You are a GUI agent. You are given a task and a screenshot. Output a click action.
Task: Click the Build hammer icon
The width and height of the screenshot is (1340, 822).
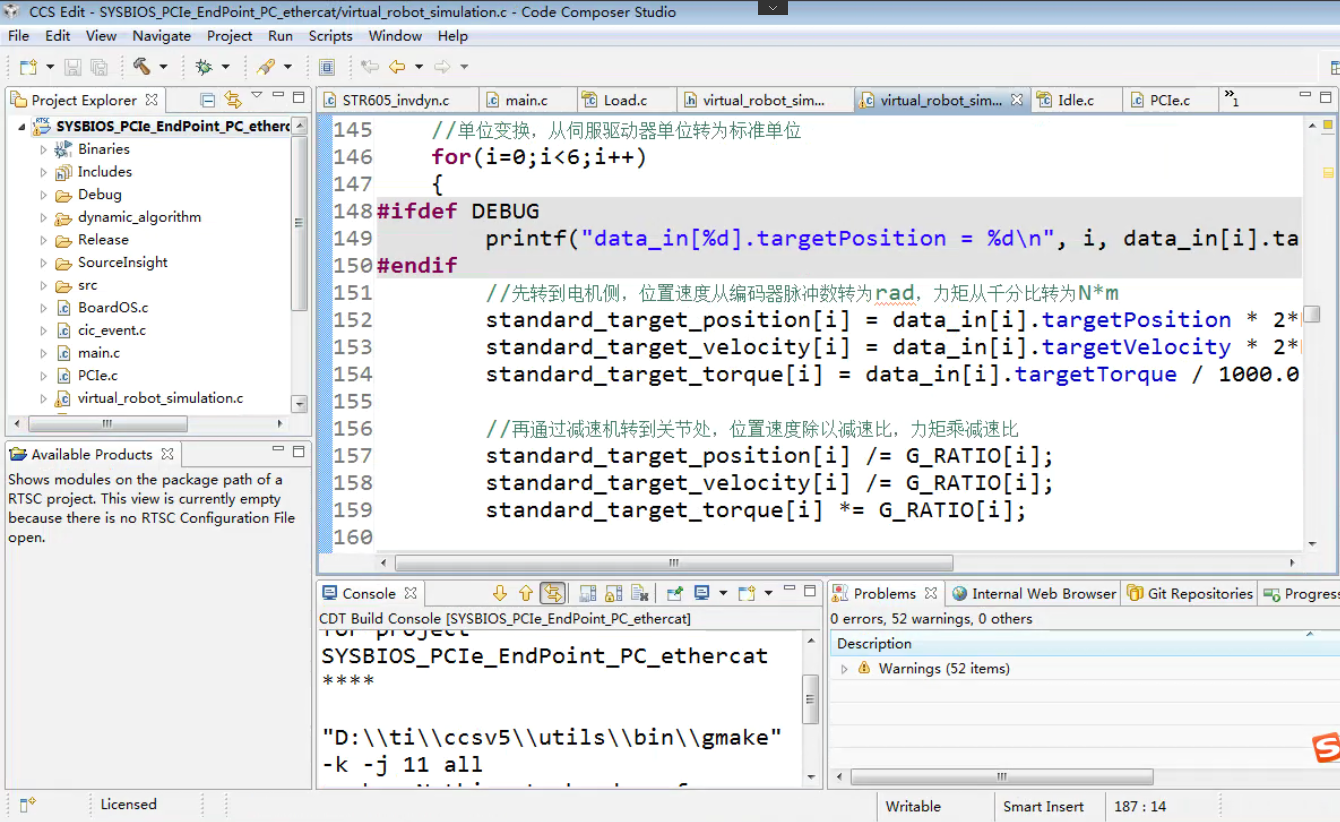(141, 67)
